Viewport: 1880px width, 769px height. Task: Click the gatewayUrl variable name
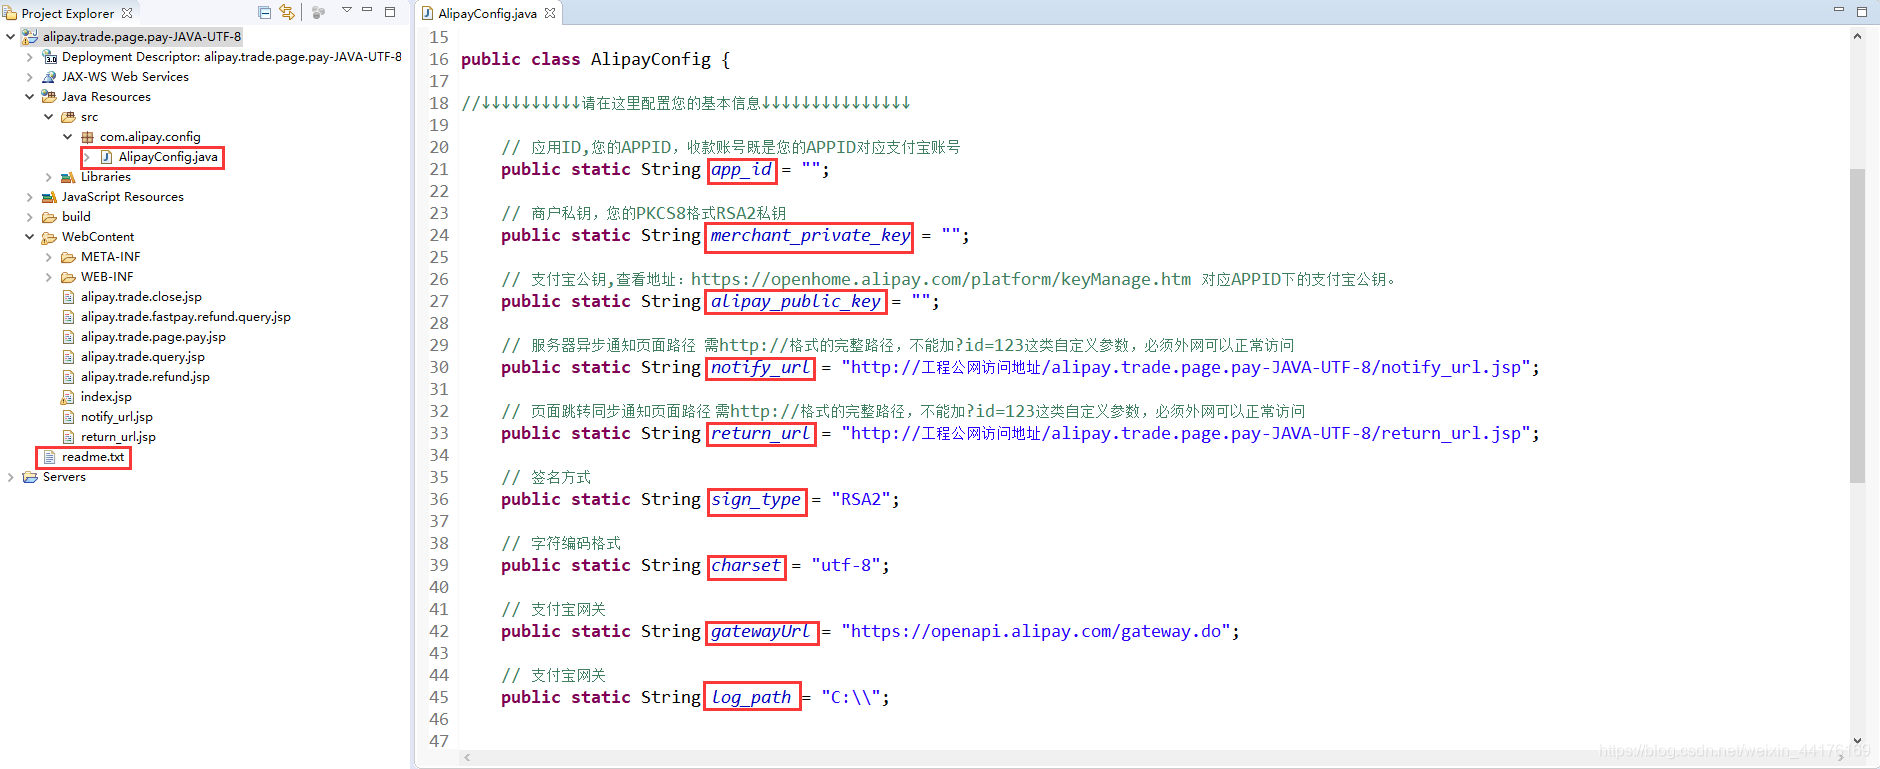point(760,631)
